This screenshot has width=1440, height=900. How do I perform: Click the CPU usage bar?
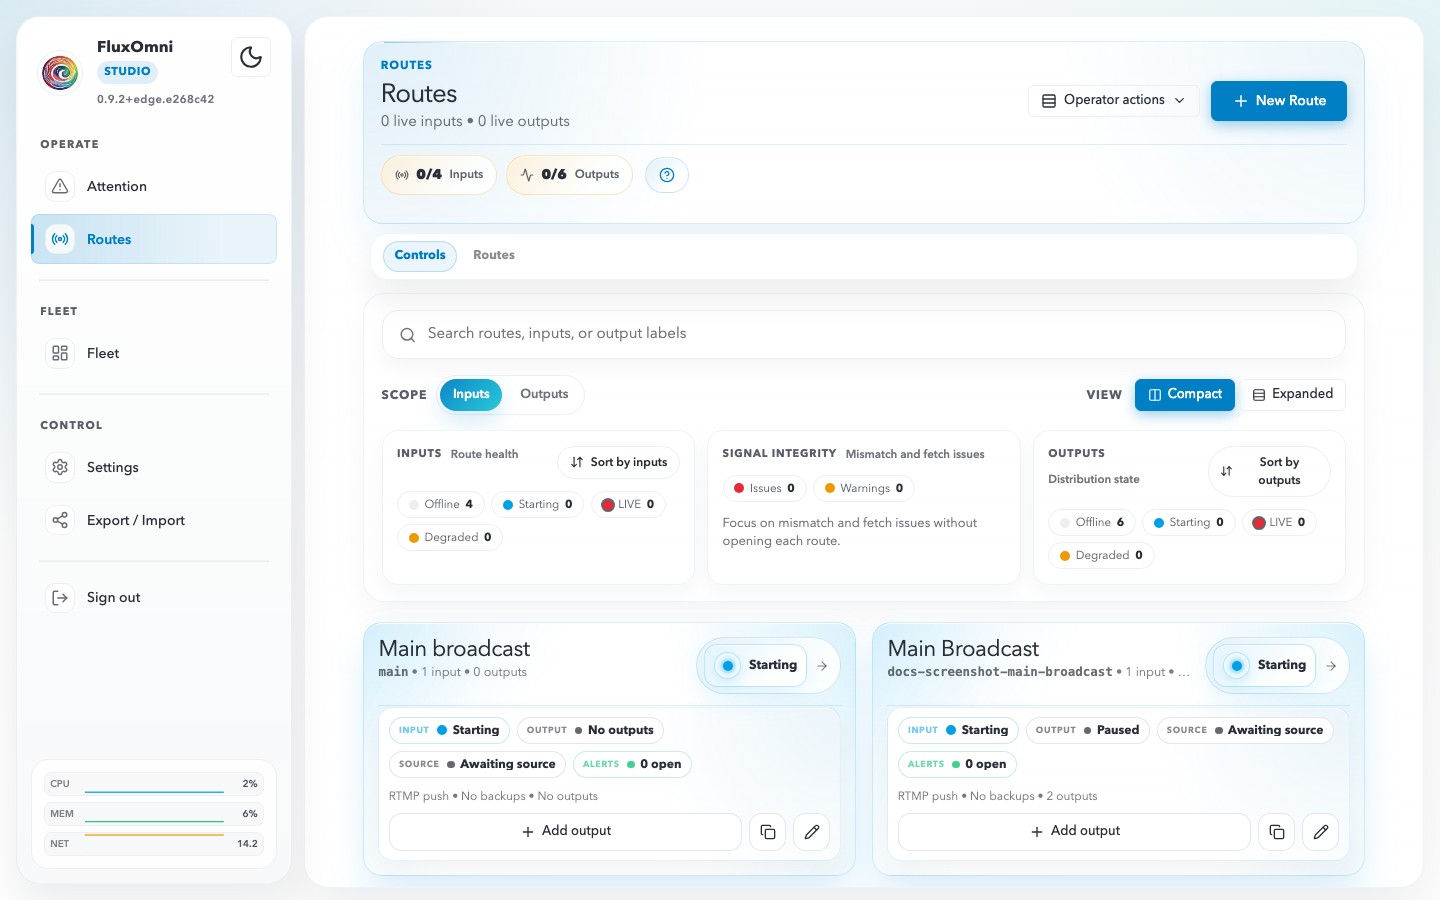coord(153,784)
